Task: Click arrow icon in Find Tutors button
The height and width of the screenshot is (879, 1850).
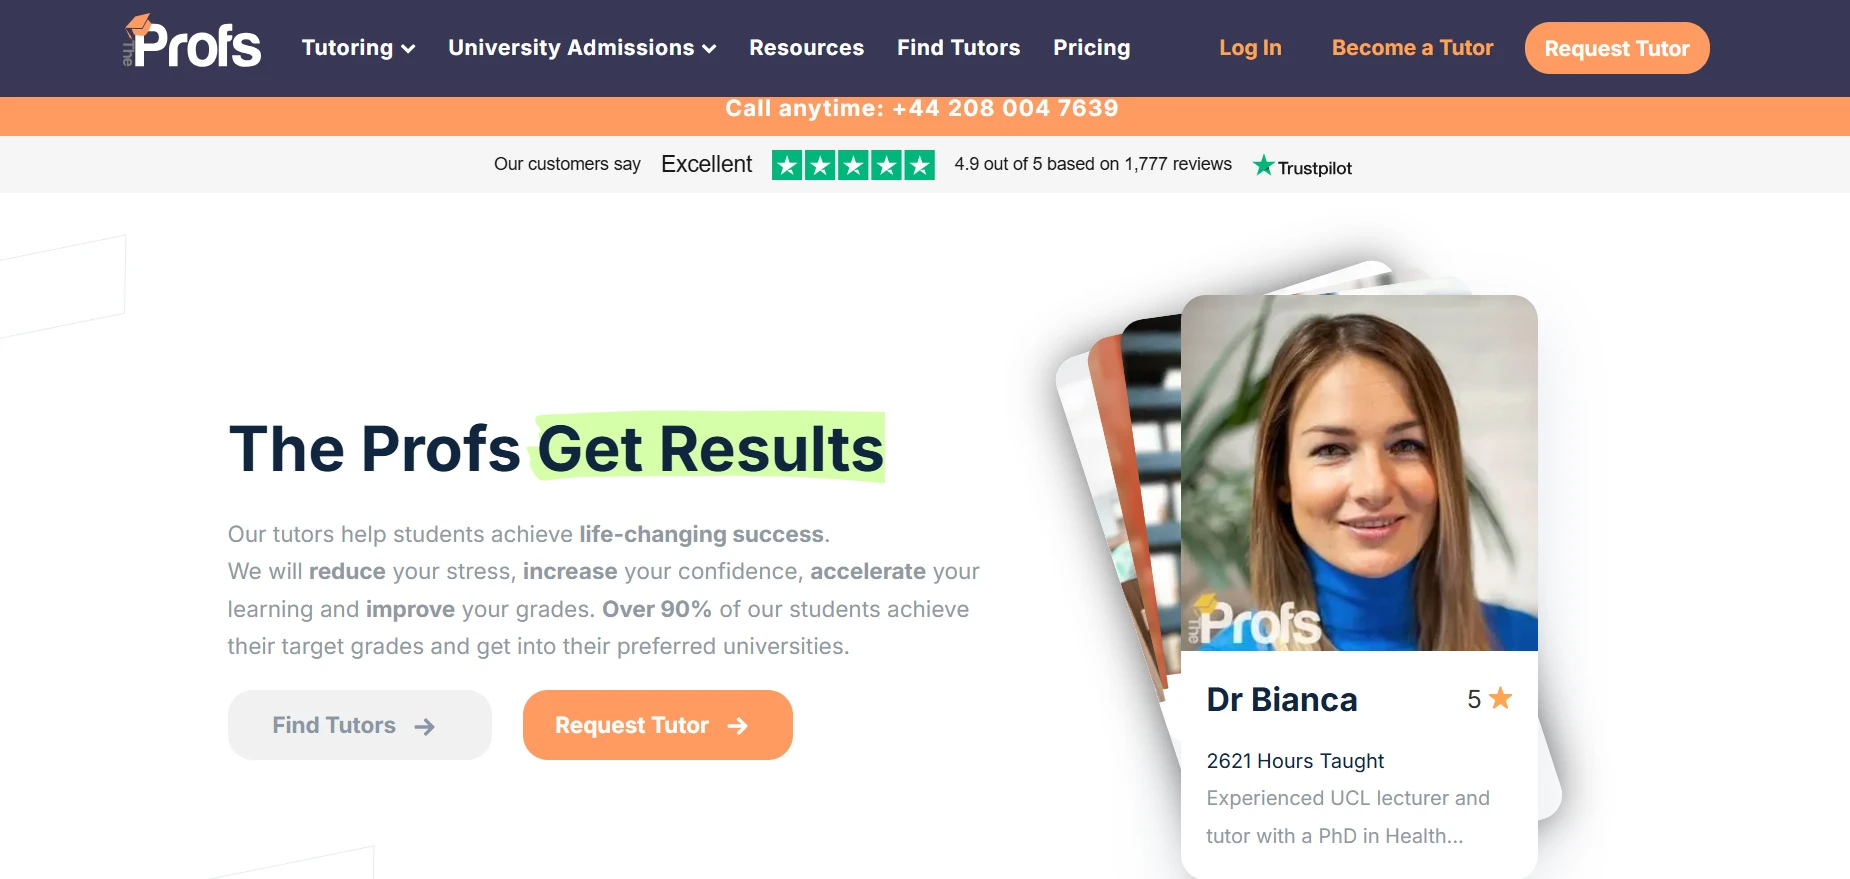Action: [x=425, y=727]
